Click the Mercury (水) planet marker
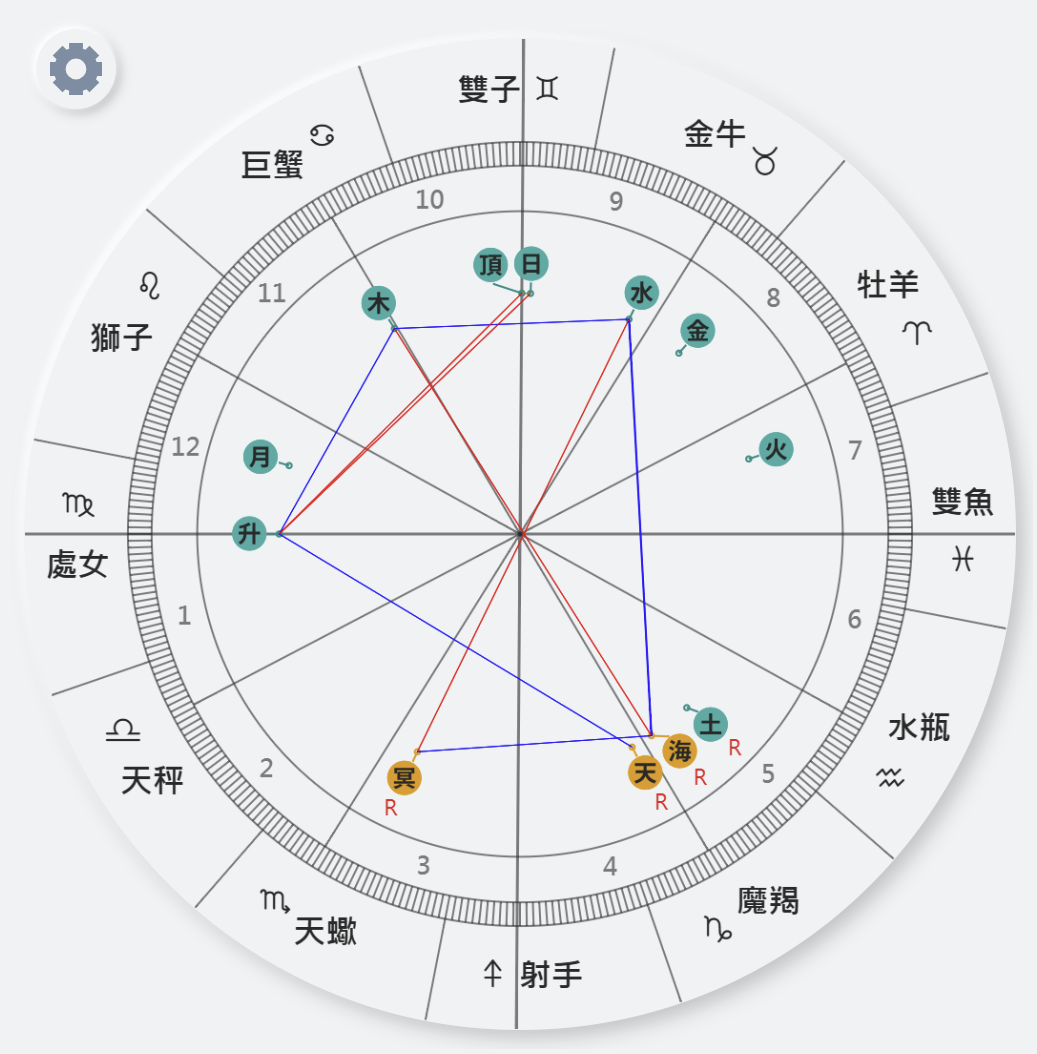 641,292
